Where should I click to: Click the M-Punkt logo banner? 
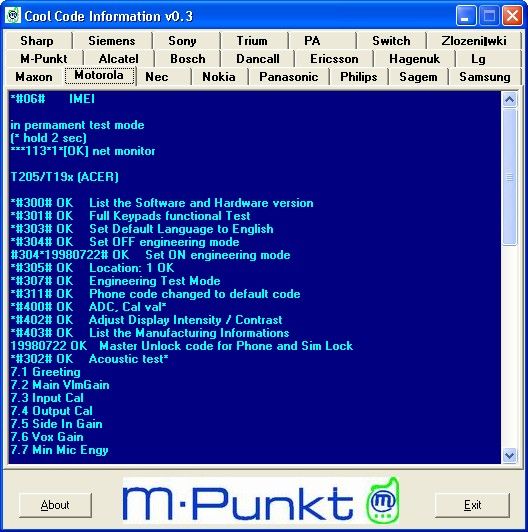pyautogui.click(x=261, y=501)
